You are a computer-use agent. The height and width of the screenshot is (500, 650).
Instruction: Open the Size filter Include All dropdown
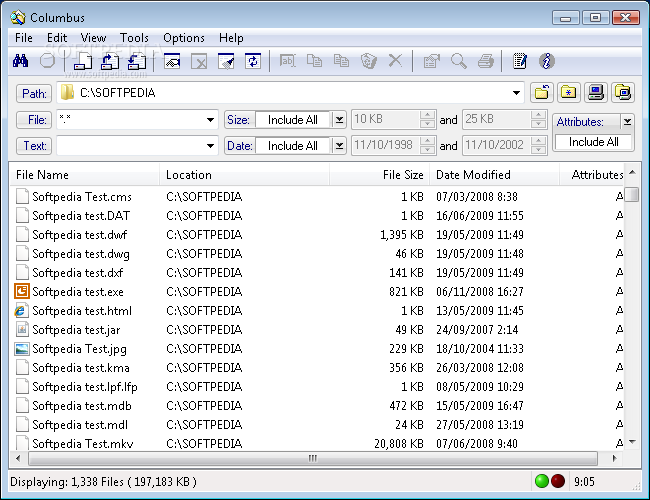coord(339,120)
